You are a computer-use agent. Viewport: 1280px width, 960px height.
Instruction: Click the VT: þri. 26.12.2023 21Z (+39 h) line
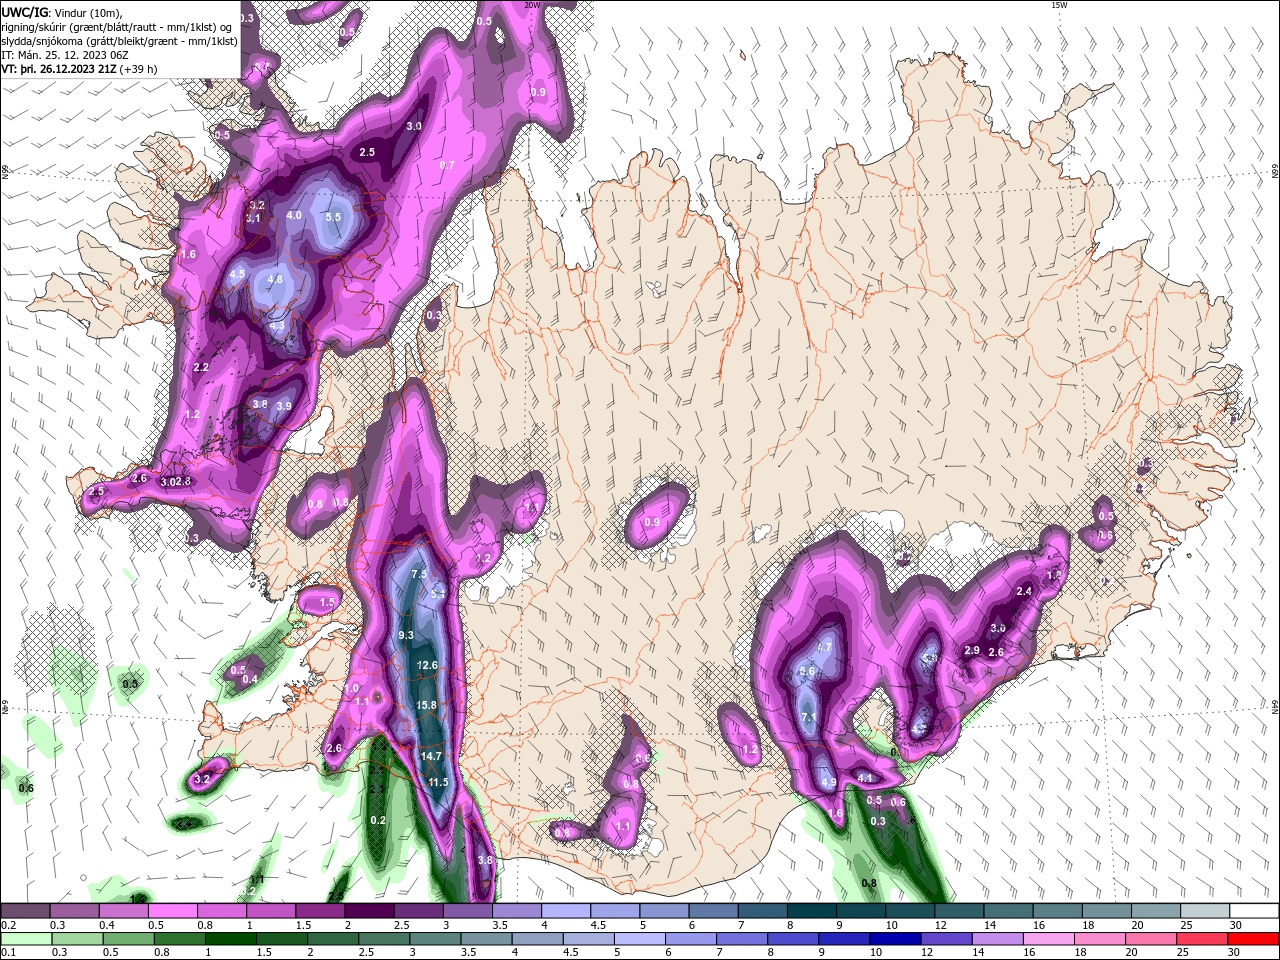point(80,69)
